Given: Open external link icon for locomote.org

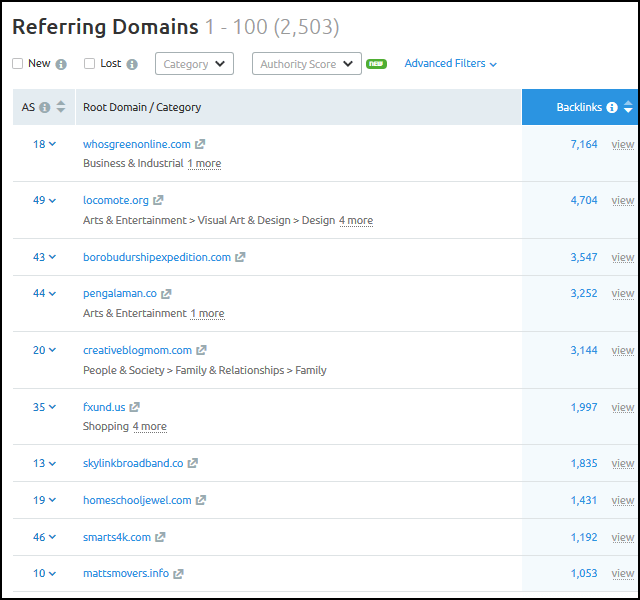Looking at the screenshot, I should tap(158, 200).
